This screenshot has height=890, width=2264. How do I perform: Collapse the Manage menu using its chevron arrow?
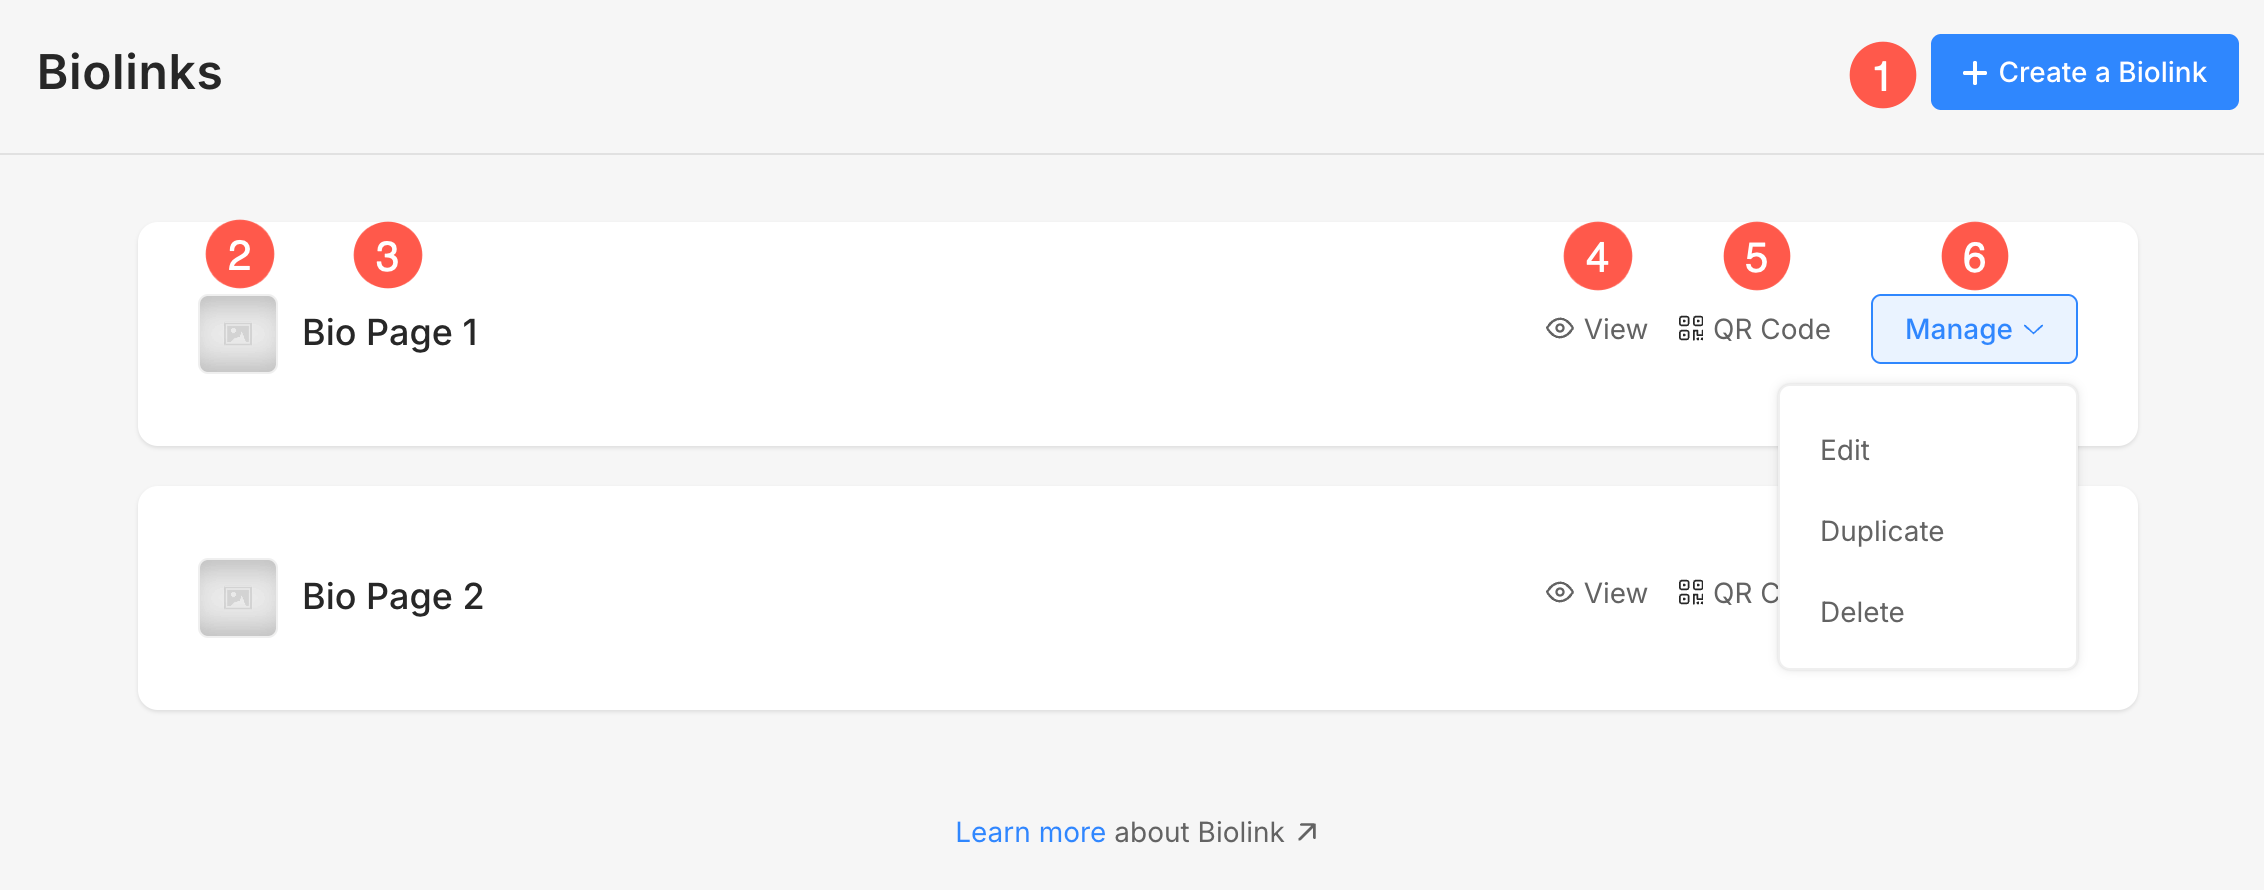2034,330
